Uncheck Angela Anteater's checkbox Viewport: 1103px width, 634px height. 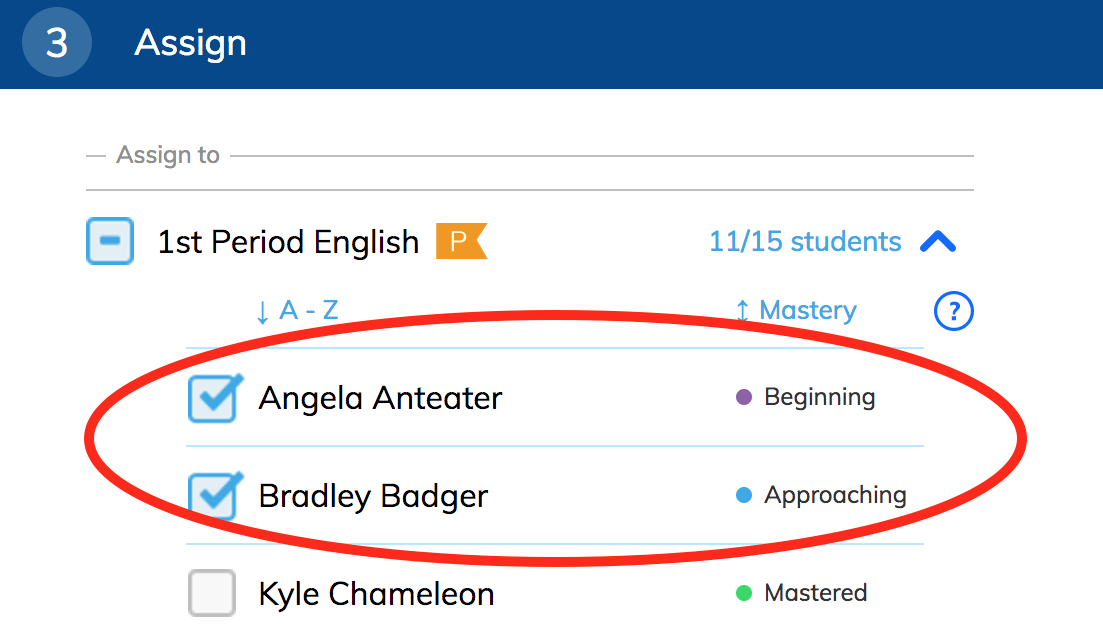pyautogui.click(x=213, y=398)
